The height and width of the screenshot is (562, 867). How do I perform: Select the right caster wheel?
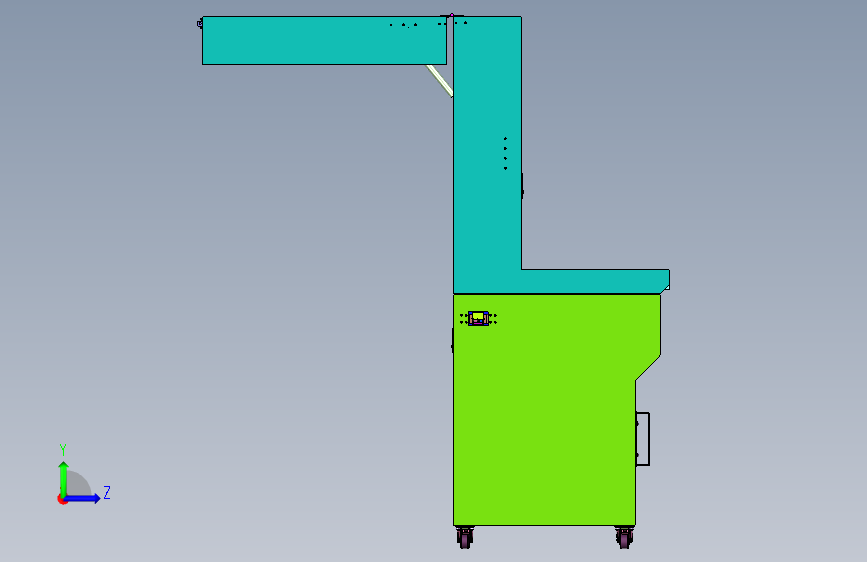point(624,537)
